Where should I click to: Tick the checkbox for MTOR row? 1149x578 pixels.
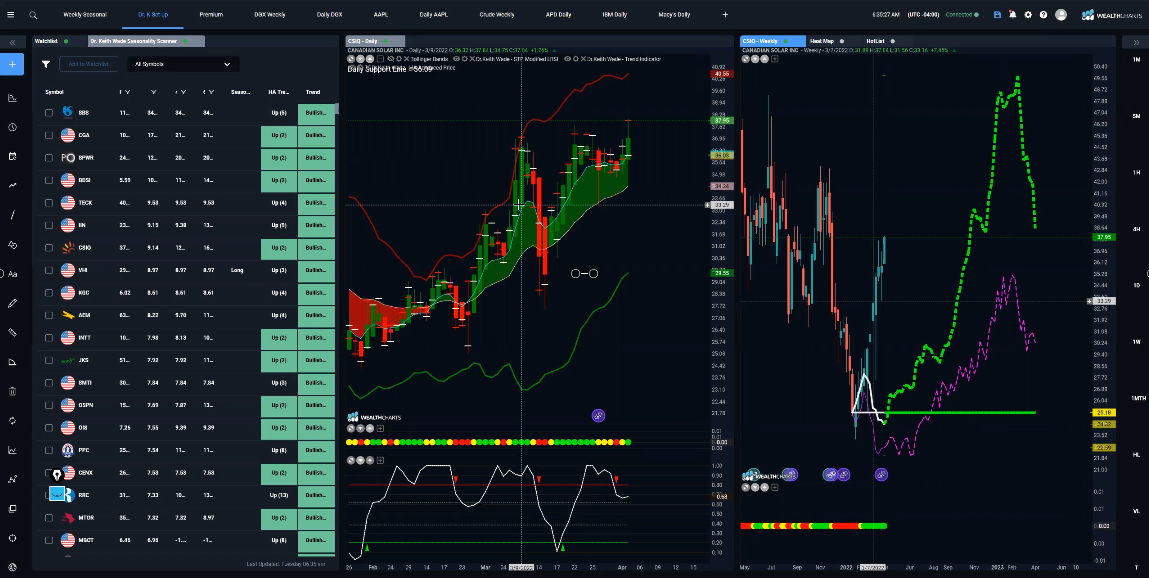[49, 518]
